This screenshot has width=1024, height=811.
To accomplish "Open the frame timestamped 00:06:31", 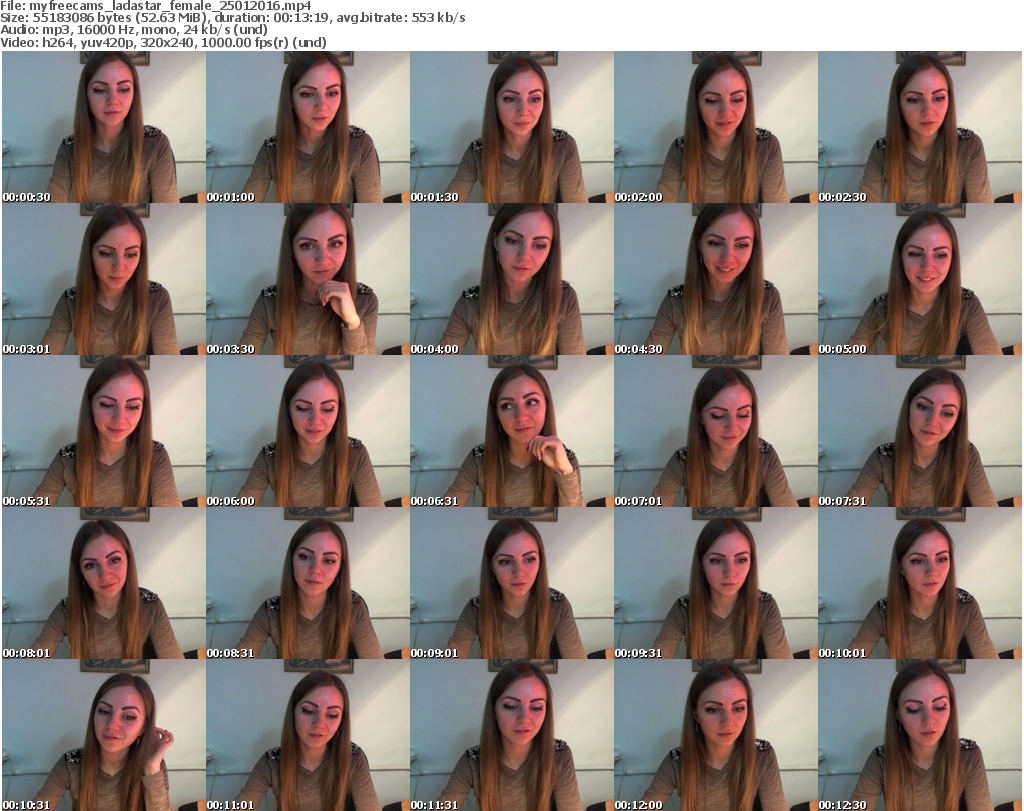I will pyautogui.click(x=512, y=432).
